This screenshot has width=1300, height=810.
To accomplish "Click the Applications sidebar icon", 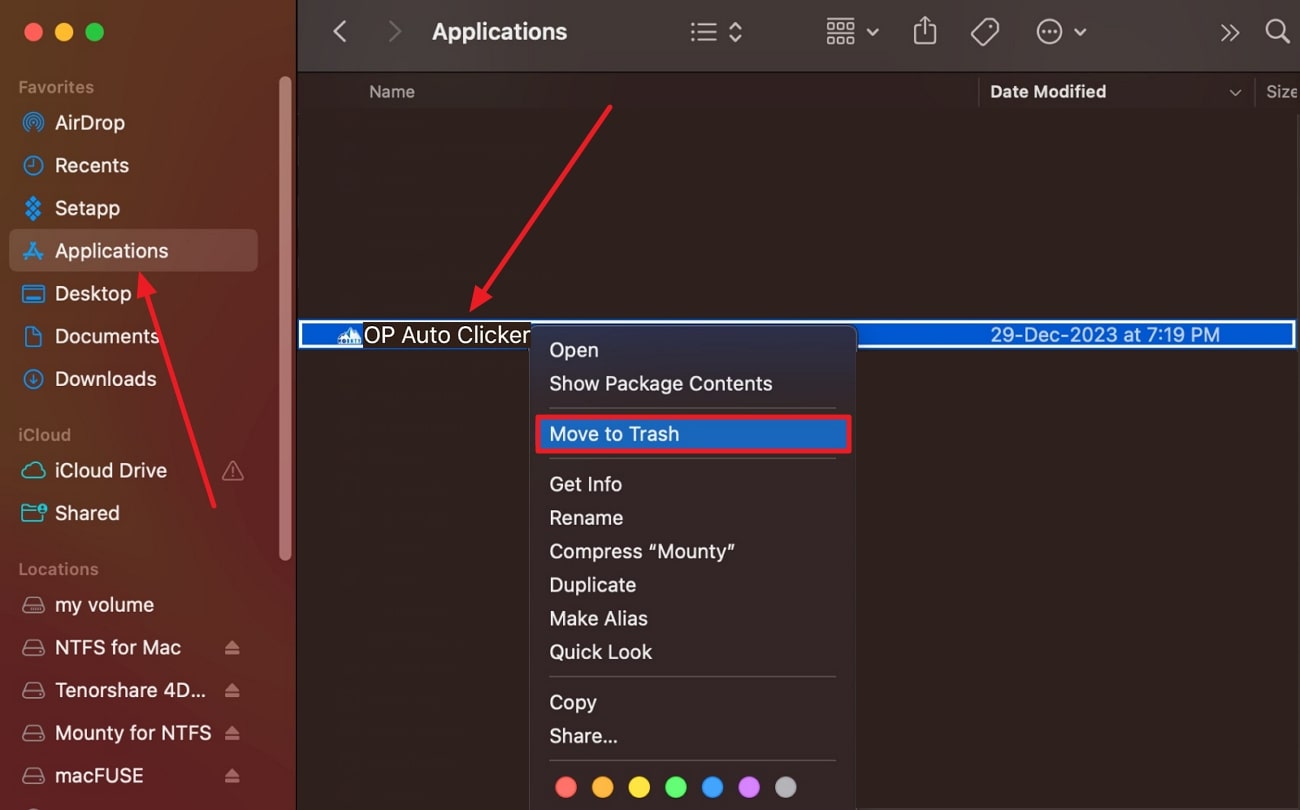I will (33, 251).
